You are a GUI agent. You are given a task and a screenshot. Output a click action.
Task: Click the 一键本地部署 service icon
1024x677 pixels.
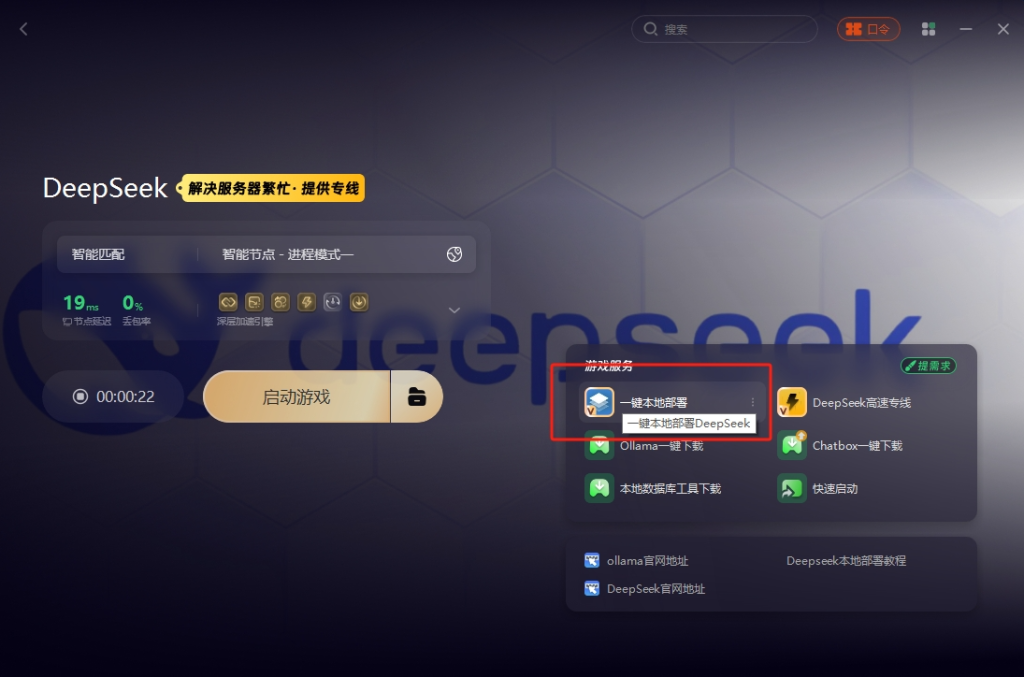[599, 402]
